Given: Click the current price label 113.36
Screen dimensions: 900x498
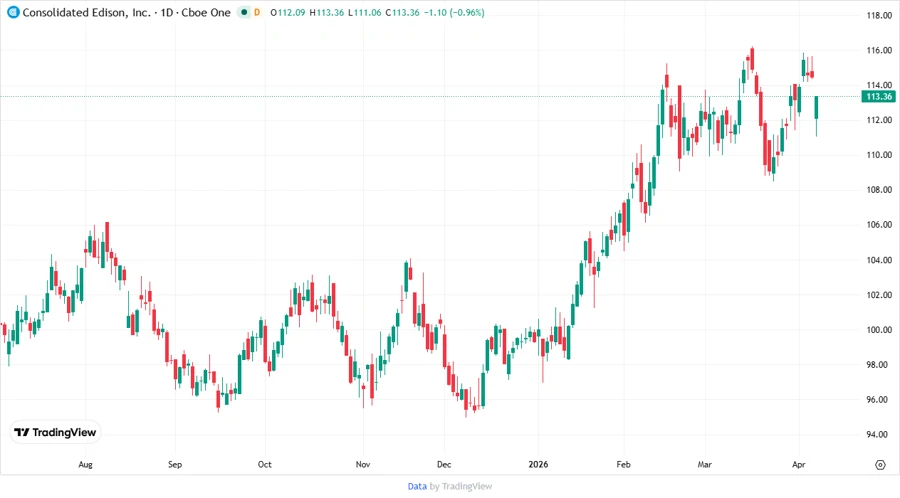Looking at the screenshot, I should 878,96.
